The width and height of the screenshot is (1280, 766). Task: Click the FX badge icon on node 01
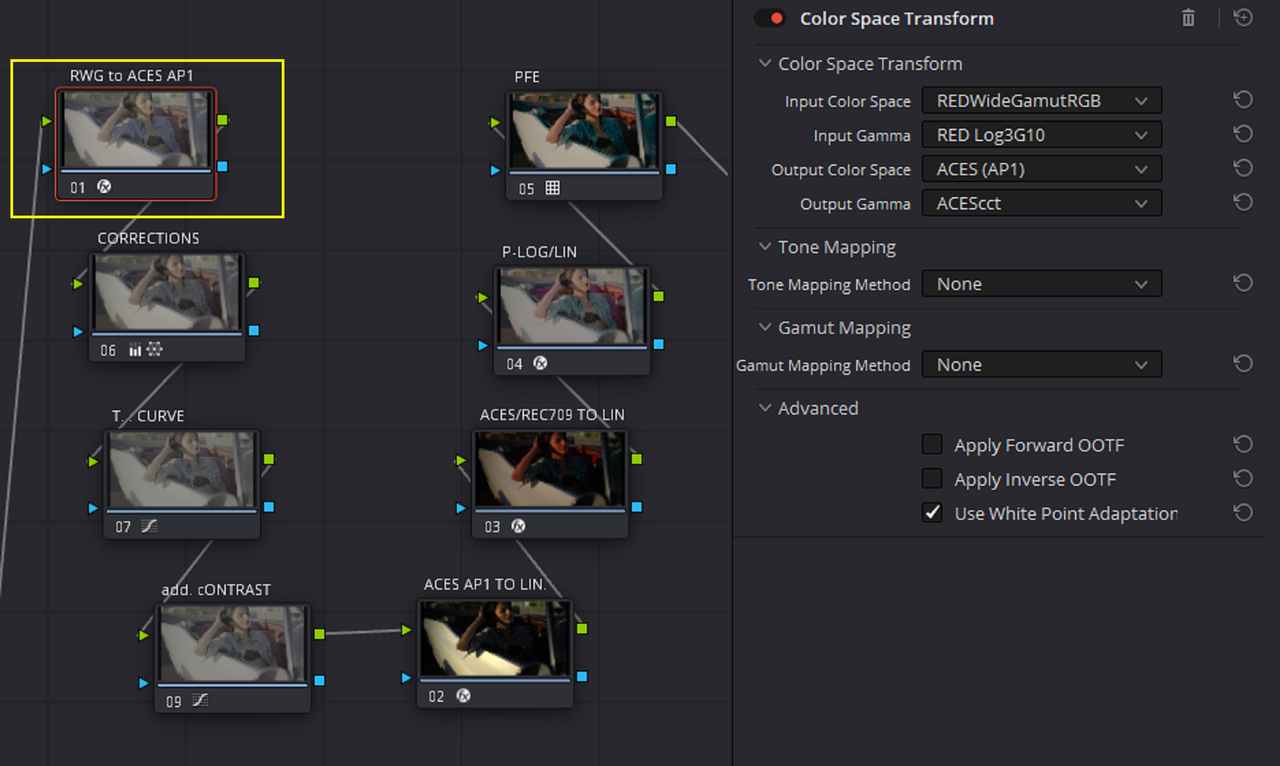tap(104, 186)
